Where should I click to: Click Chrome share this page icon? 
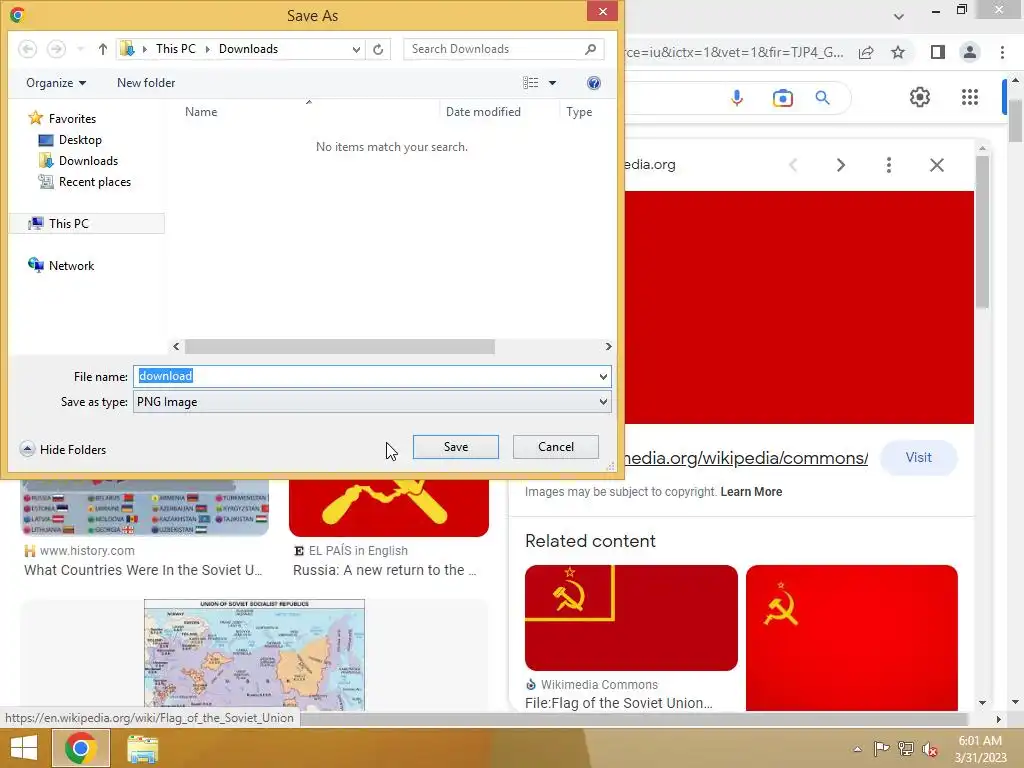click(x=866, y=52)
